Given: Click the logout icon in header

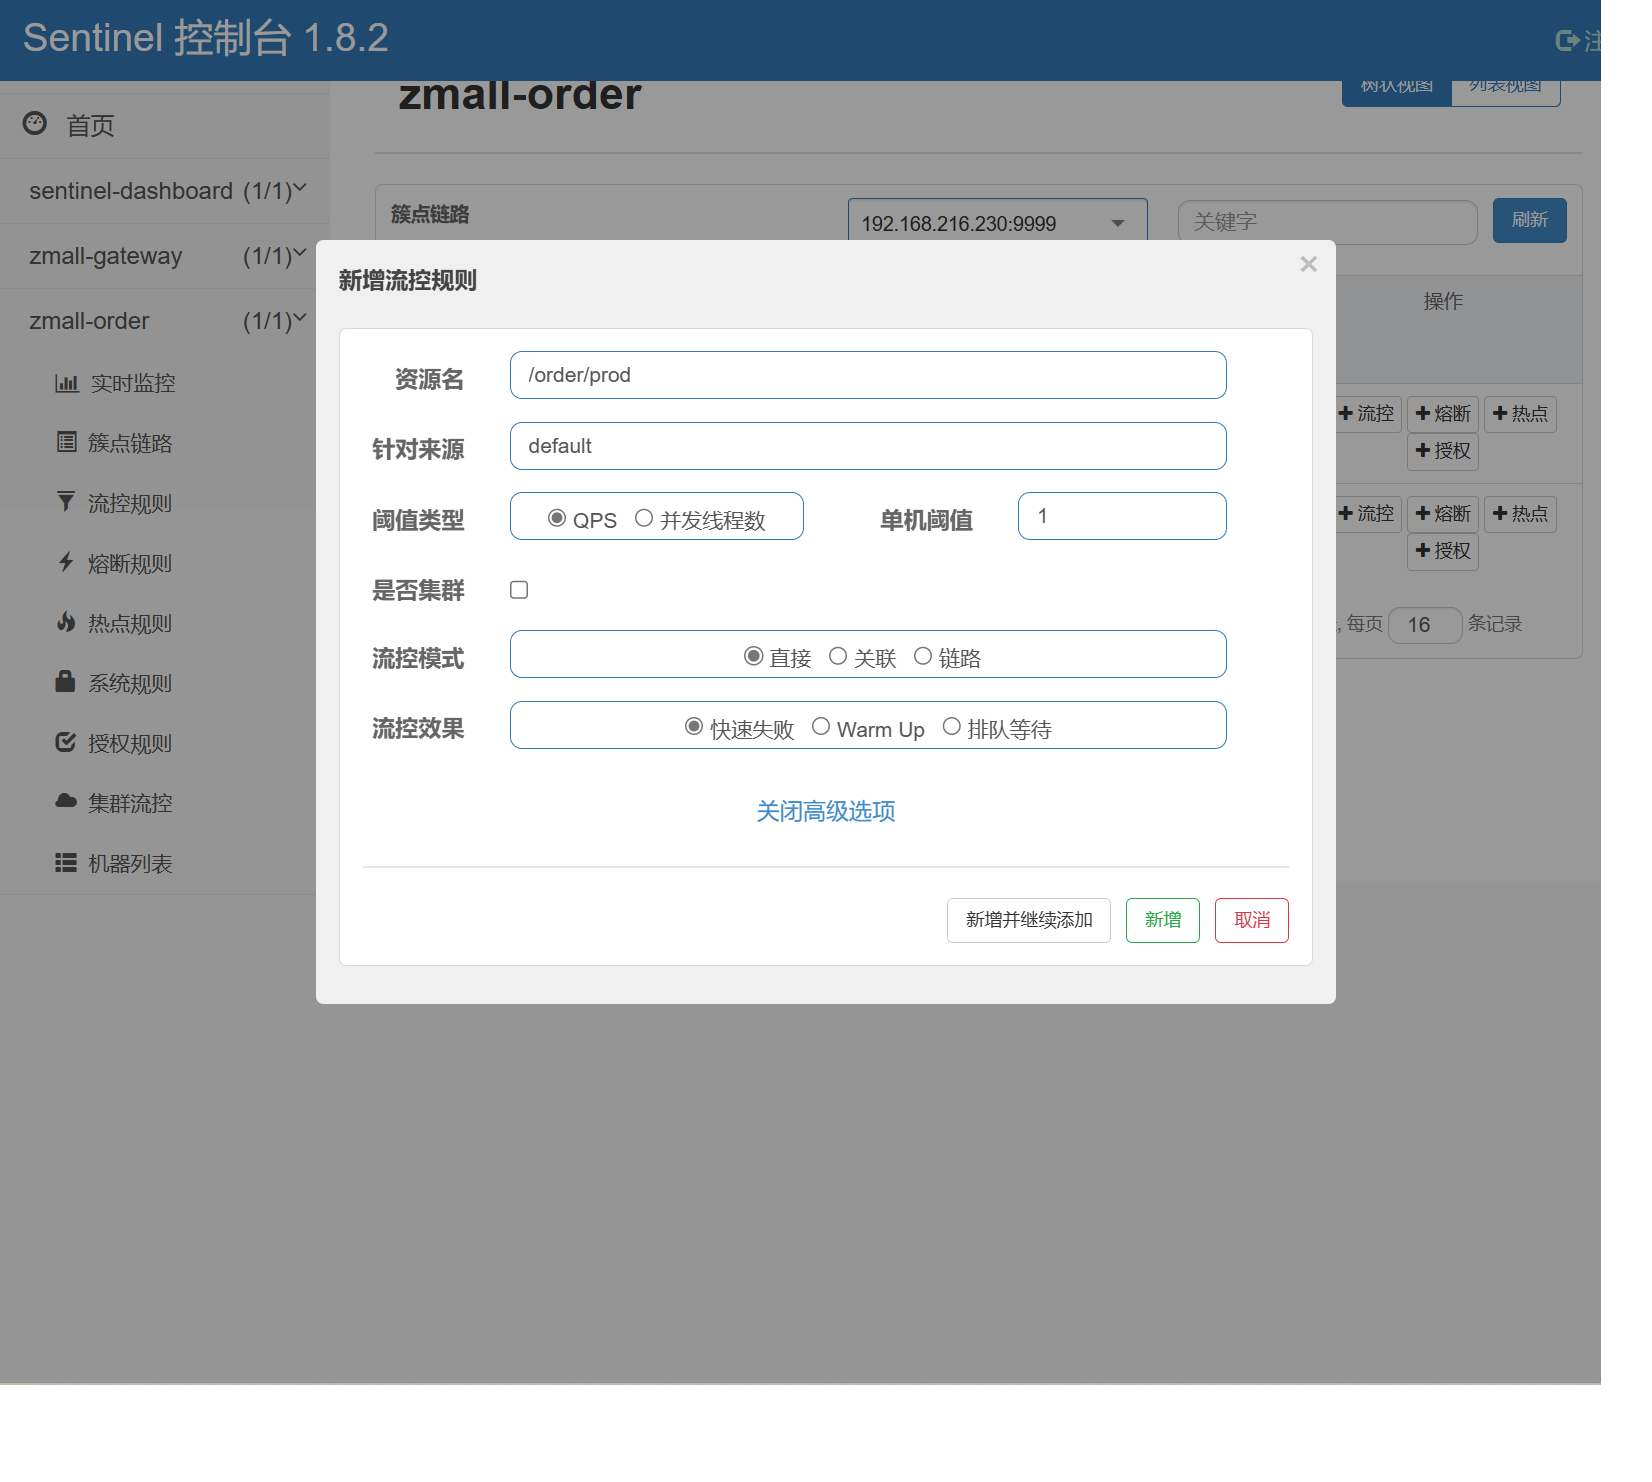Looking at the screenshot, I should 1567,40.
